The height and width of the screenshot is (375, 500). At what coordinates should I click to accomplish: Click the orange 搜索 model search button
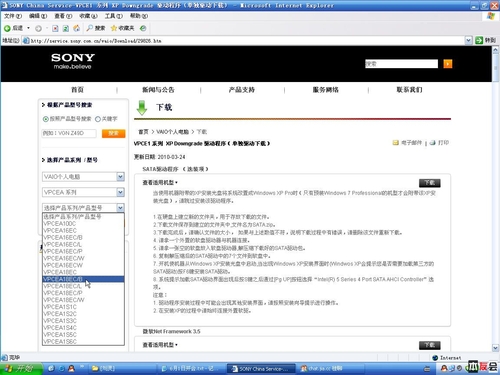113,133
